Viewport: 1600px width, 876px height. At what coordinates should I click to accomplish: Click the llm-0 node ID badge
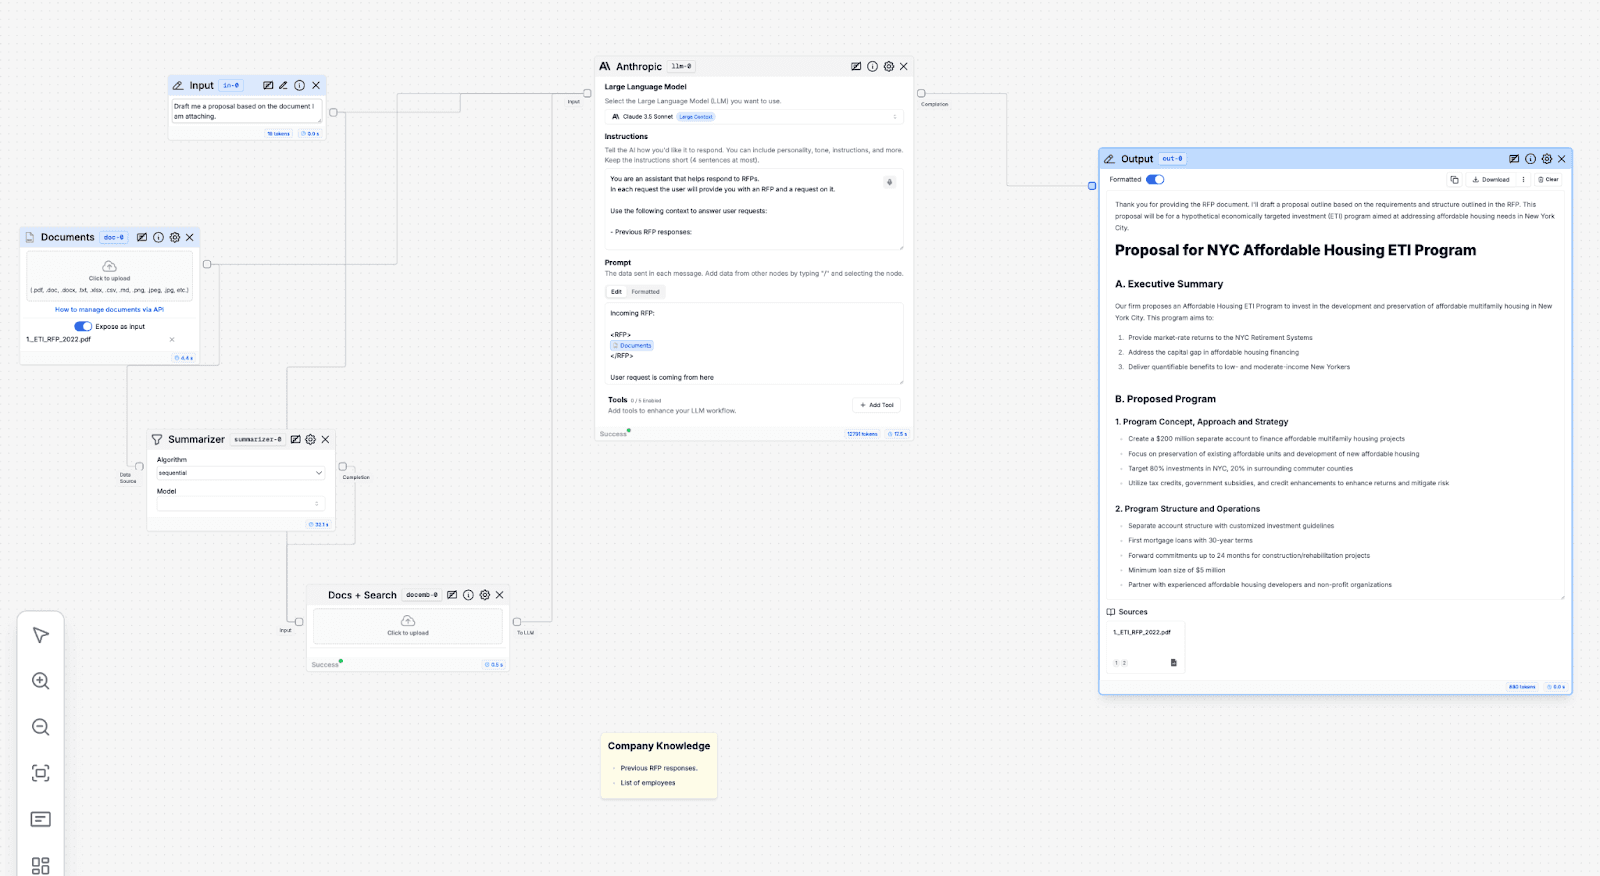(x=681, y=66)
